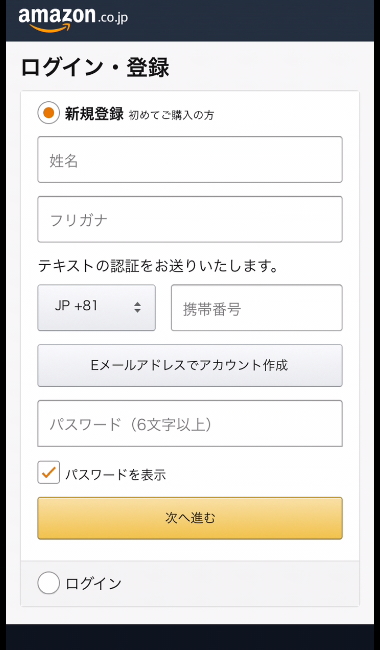Select the ログイン radio button

click(48, 583)
